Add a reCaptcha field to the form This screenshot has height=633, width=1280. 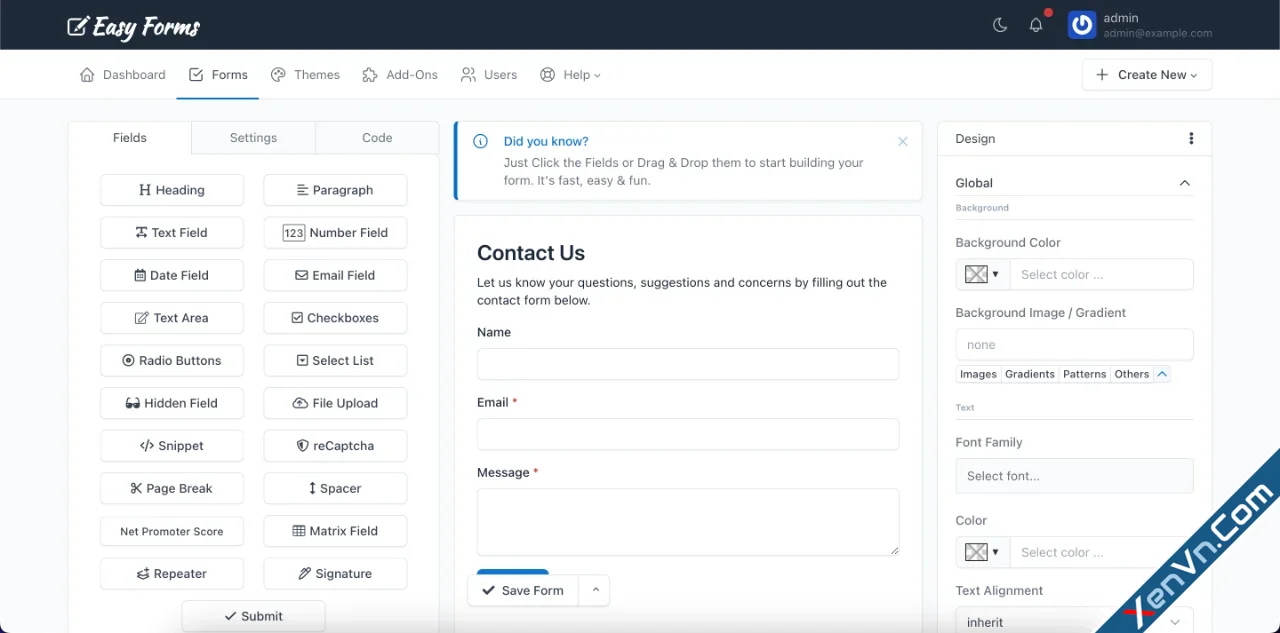[335, 446]
